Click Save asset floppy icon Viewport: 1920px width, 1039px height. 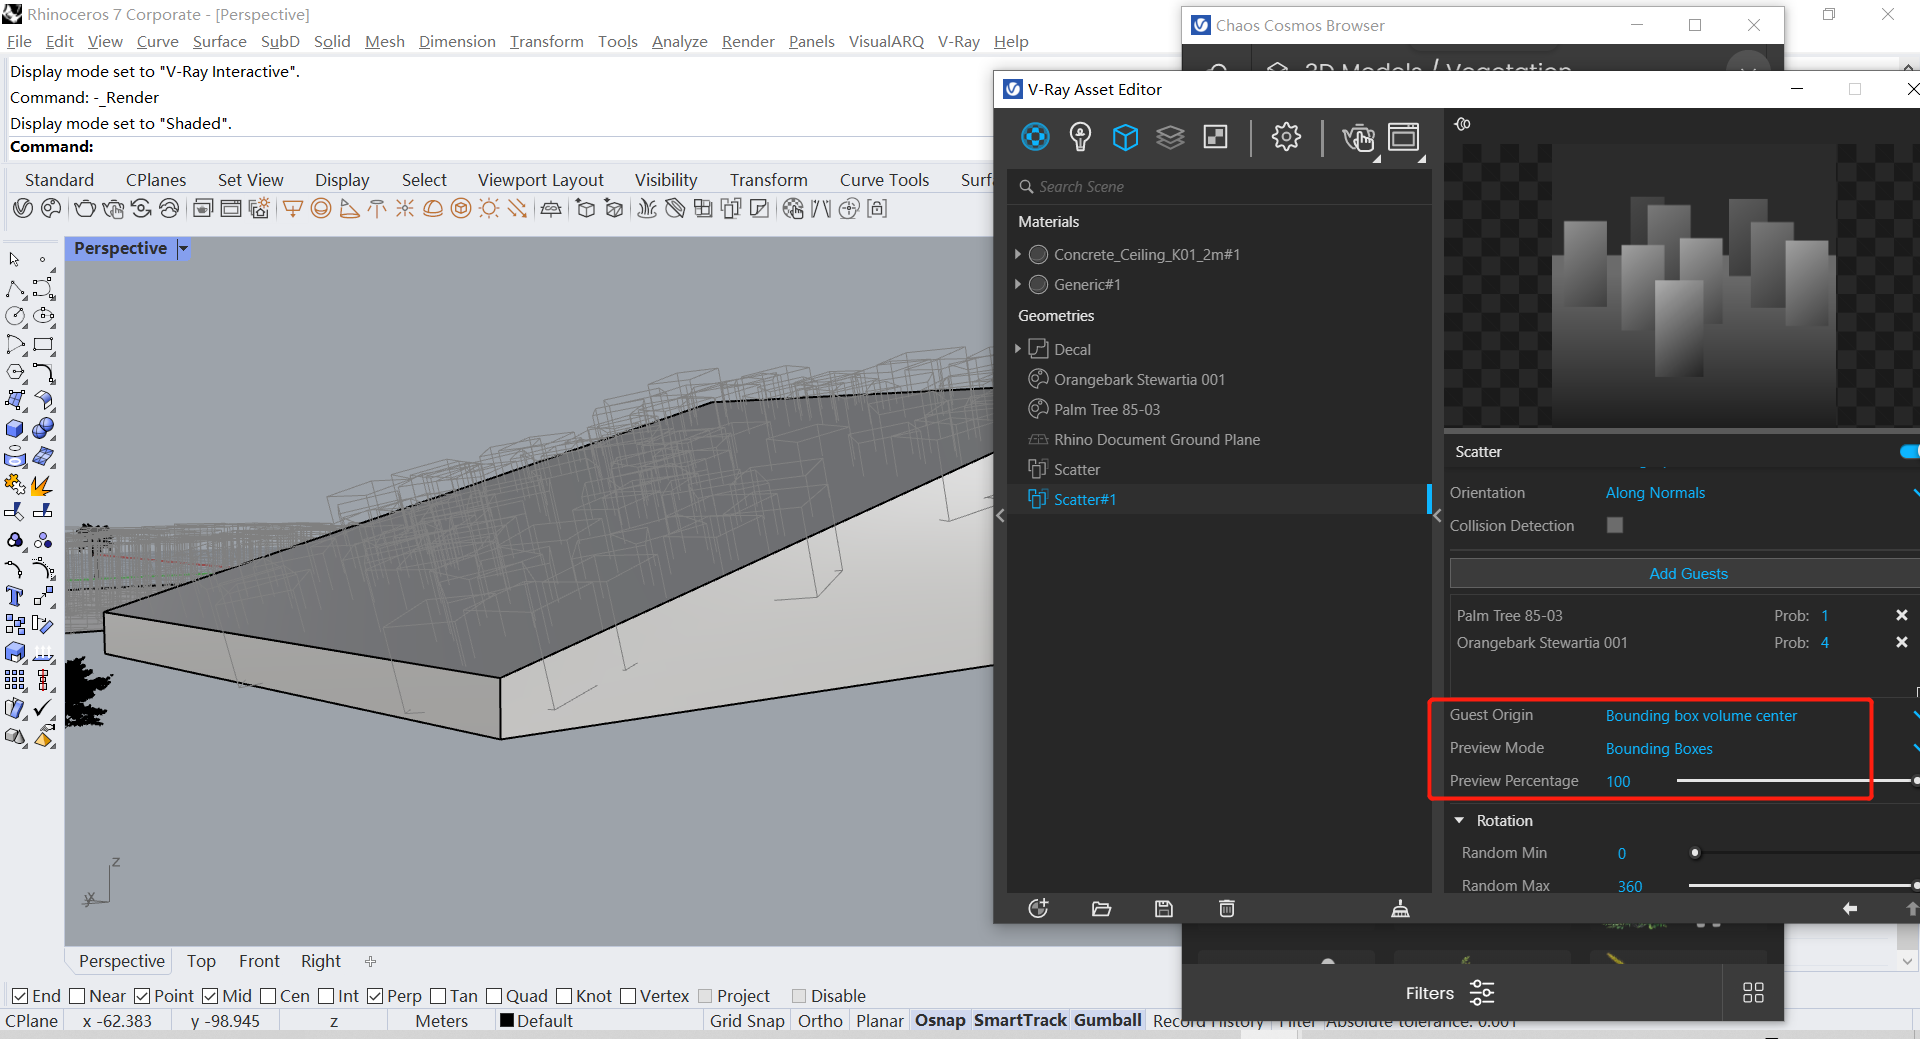[1164, 908]
